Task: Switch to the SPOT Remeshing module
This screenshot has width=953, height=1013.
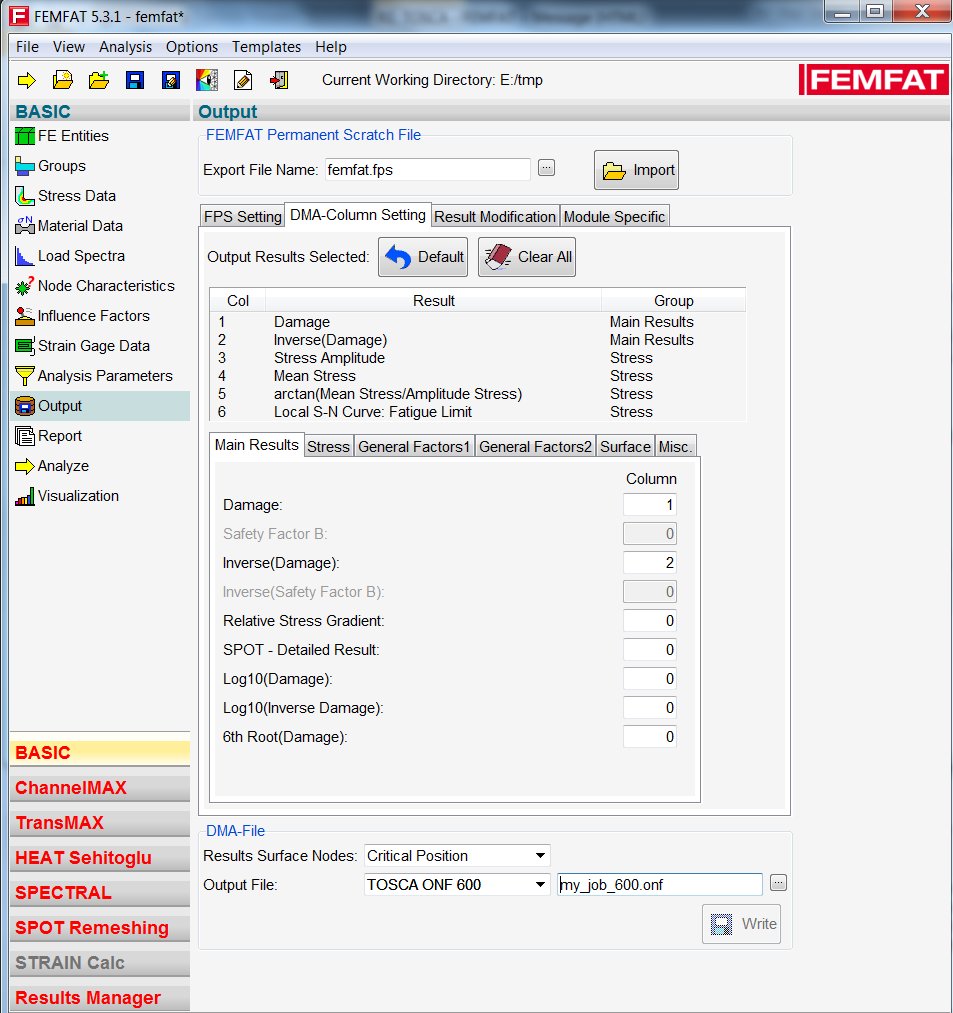Action: (x=100, y=928)
